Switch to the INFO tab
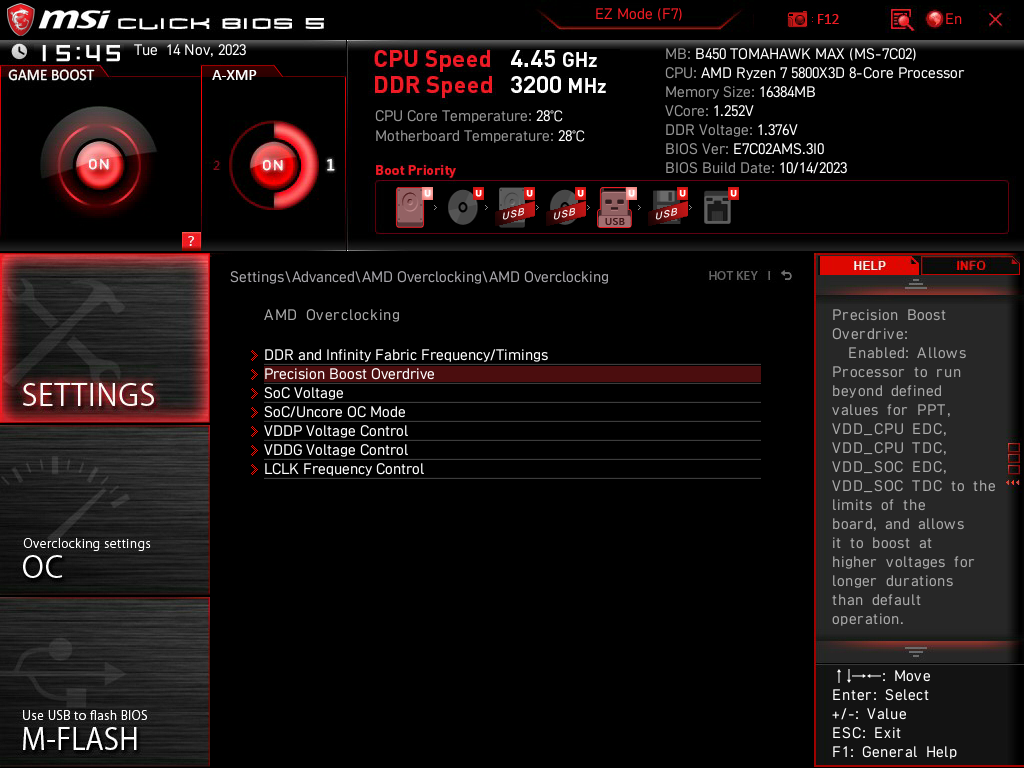Image resolution: width=1024 pixels, height=768 pixels. (970, 265)
